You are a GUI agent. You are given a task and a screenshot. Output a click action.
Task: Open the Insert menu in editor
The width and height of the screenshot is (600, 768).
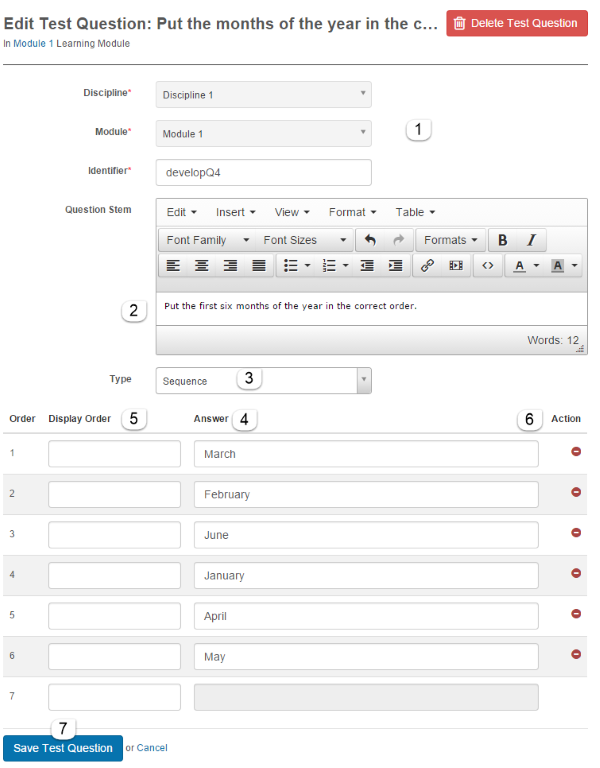click(236, 212)
